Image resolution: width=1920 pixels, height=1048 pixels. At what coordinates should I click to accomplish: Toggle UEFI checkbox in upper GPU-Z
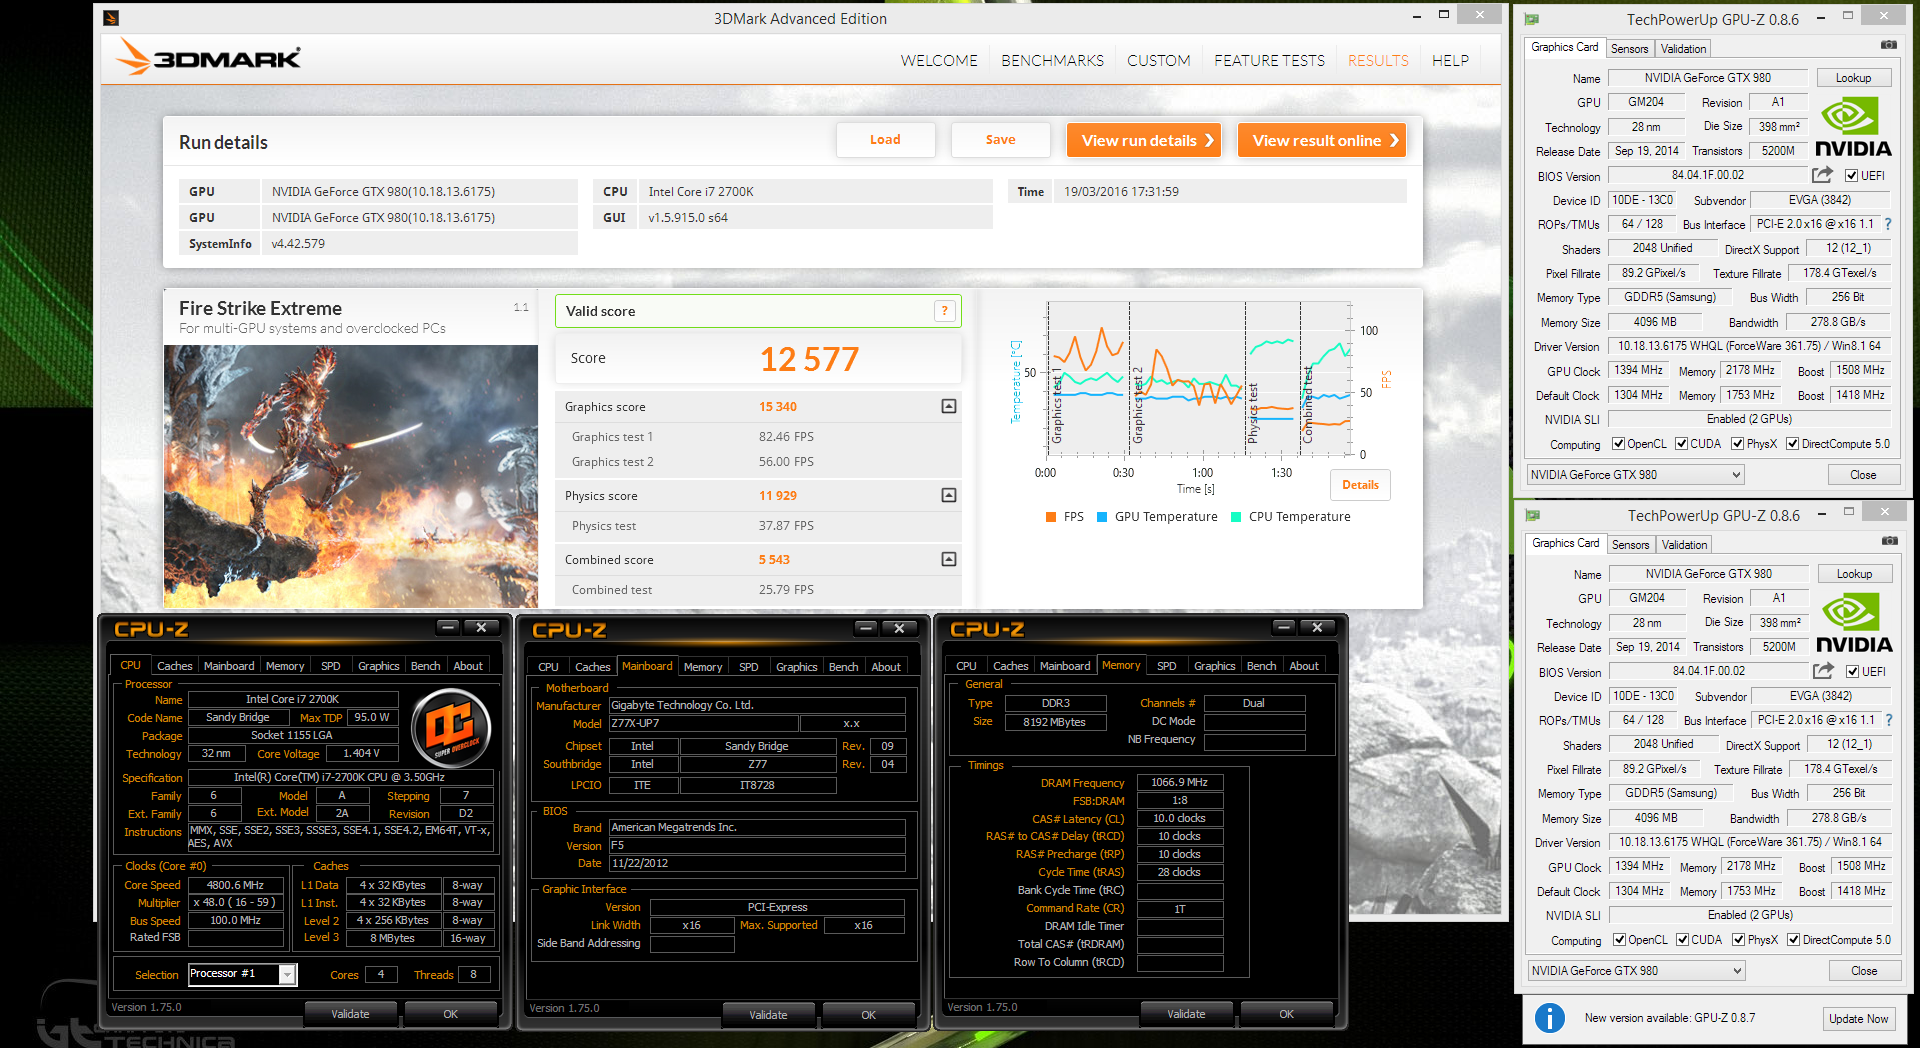point(1852,176)
